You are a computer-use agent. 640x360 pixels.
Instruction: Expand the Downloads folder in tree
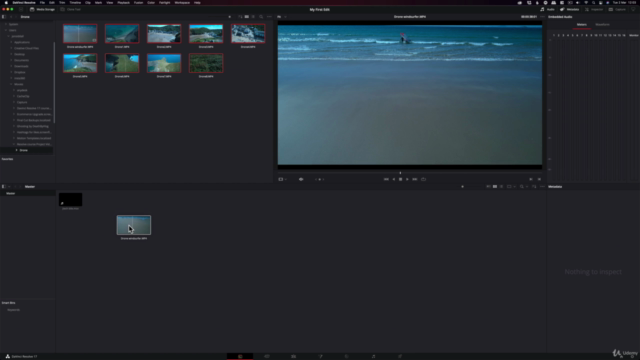[x=11, y=66]
